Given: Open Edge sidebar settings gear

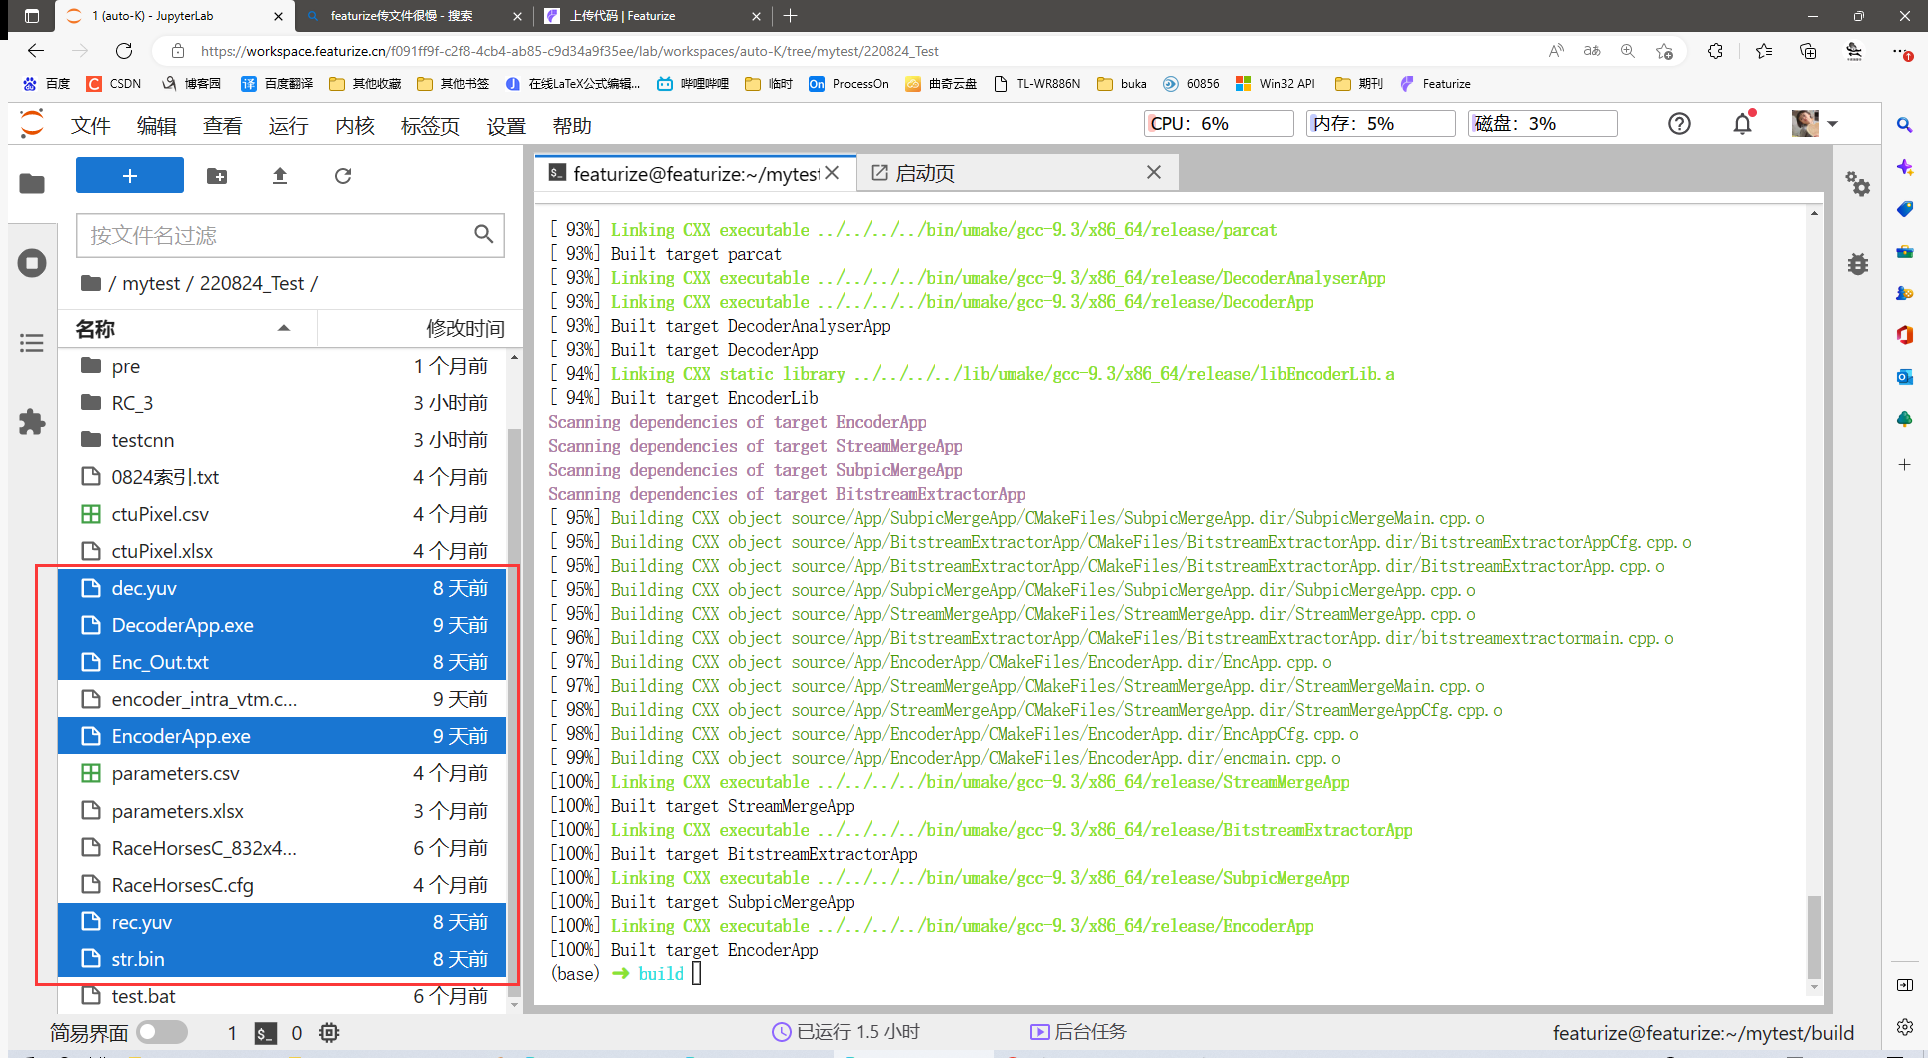Looking at the screenshot, I should [x=1904, y=1027].
